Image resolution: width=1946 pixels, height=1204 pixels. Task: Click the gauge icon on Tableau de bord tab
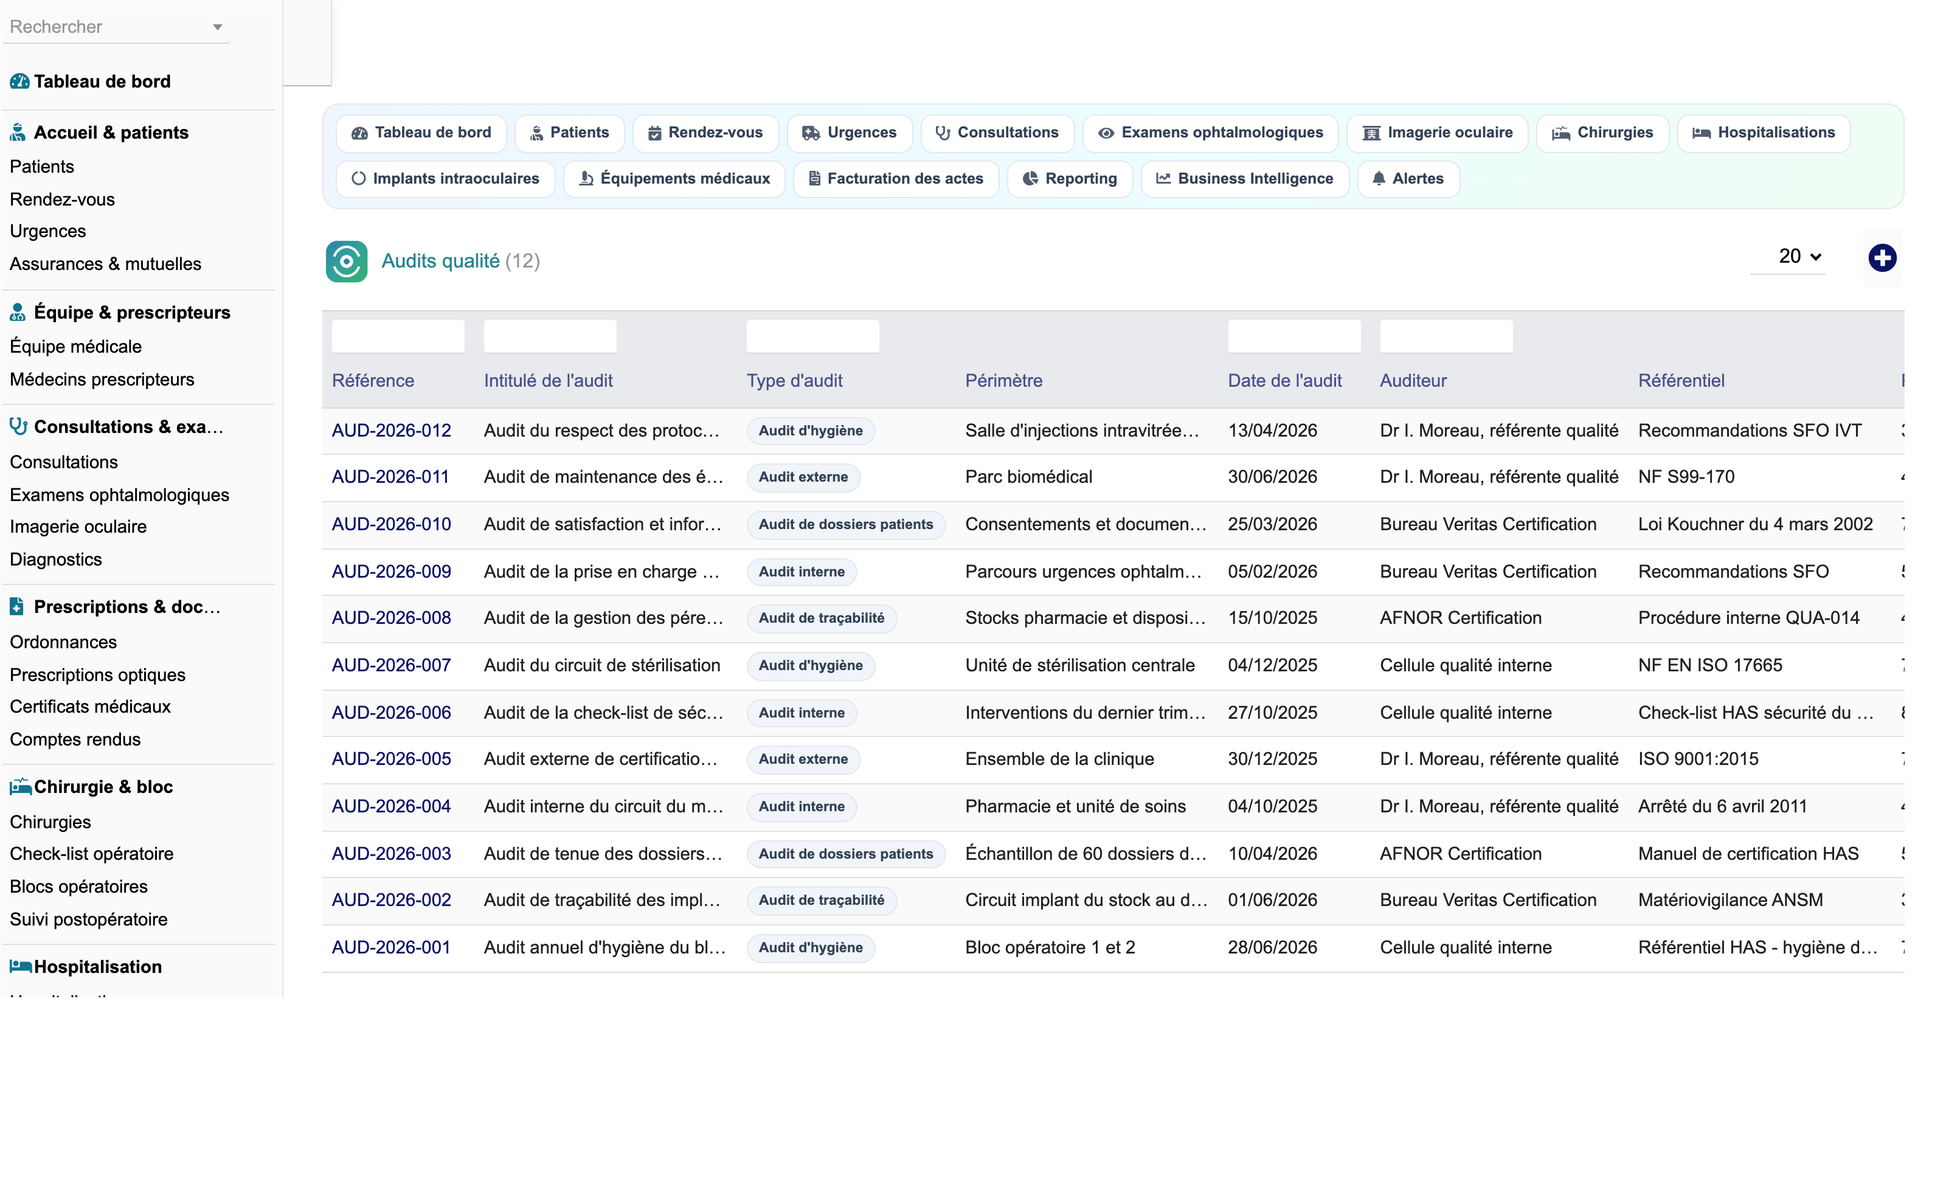(360, 133)
